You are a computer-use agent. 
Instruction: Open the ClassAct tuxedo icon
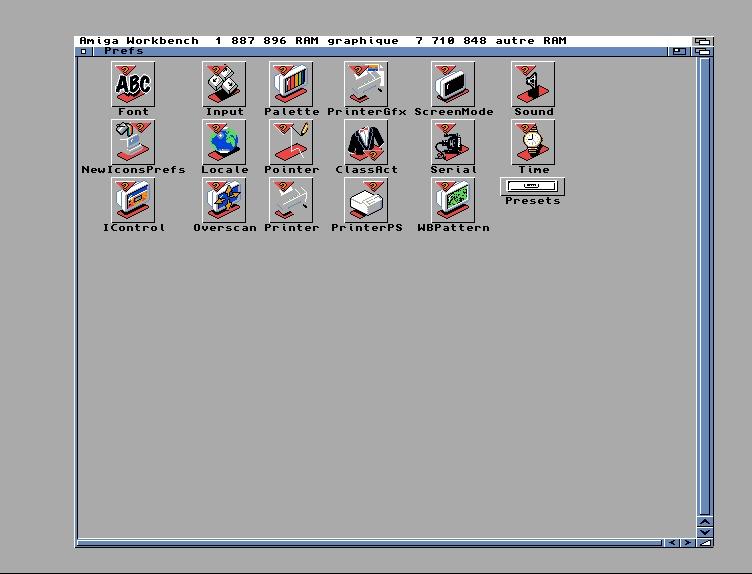[x=366, y=142]
